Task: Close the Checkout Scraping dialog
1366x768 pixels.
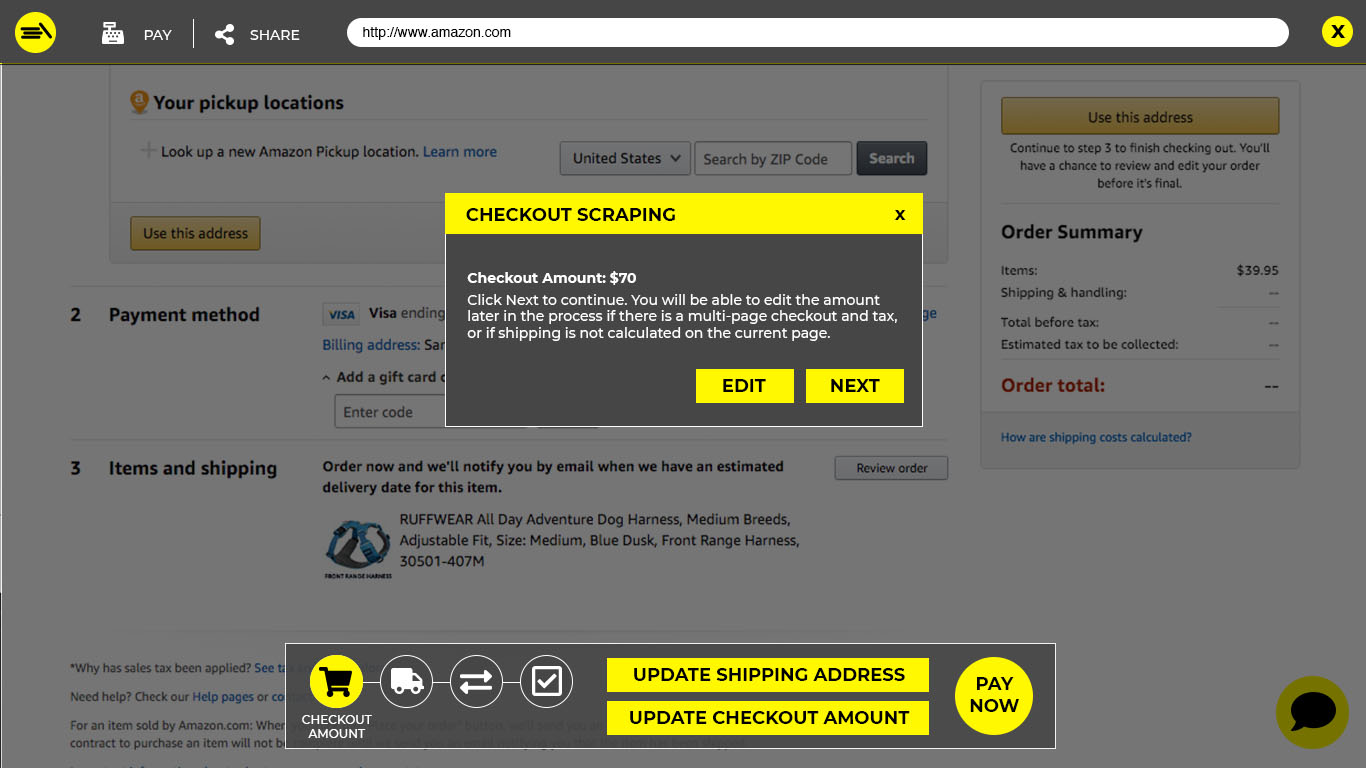Action: (x=900, y=215)
